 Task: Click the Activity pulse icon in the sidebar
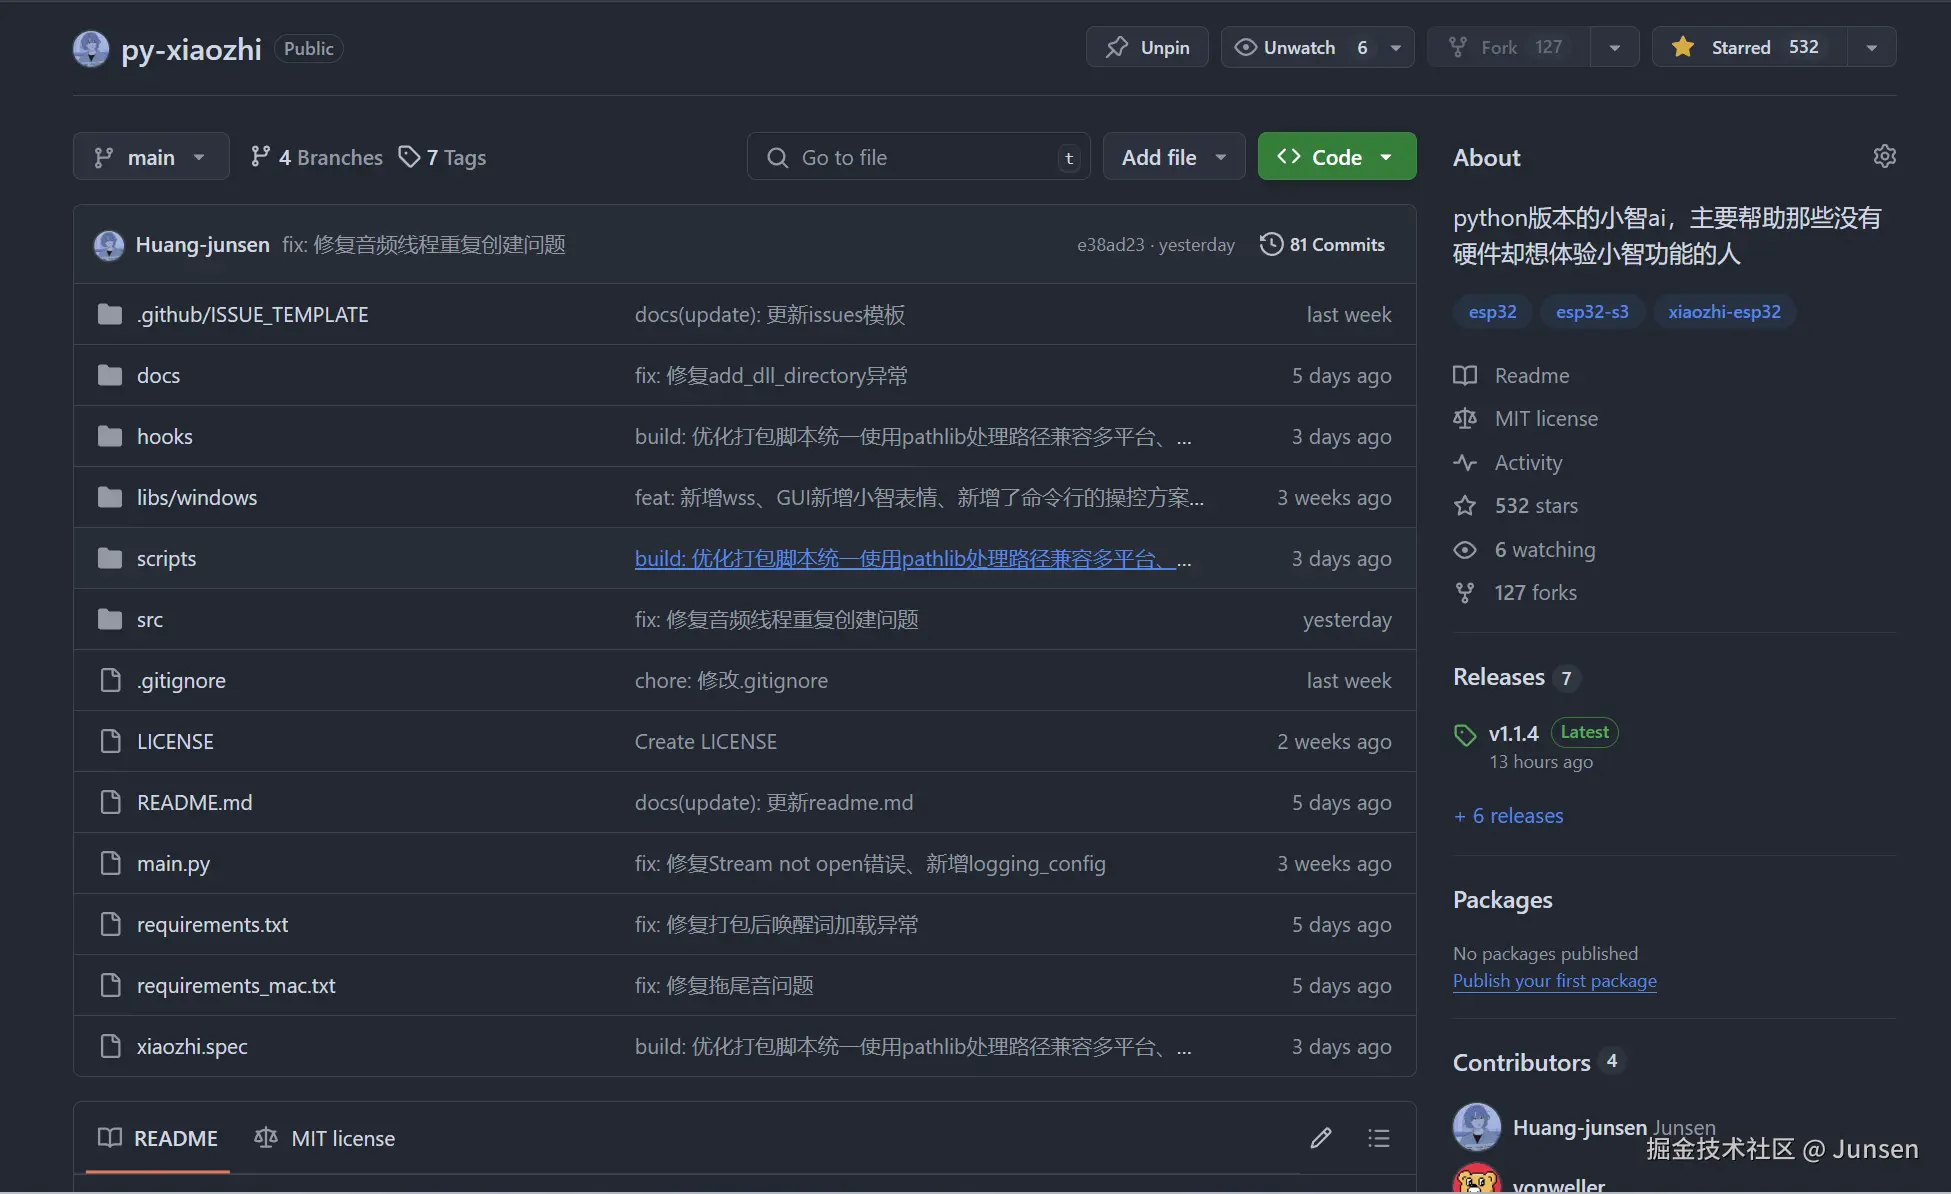tap(1464, 462)
